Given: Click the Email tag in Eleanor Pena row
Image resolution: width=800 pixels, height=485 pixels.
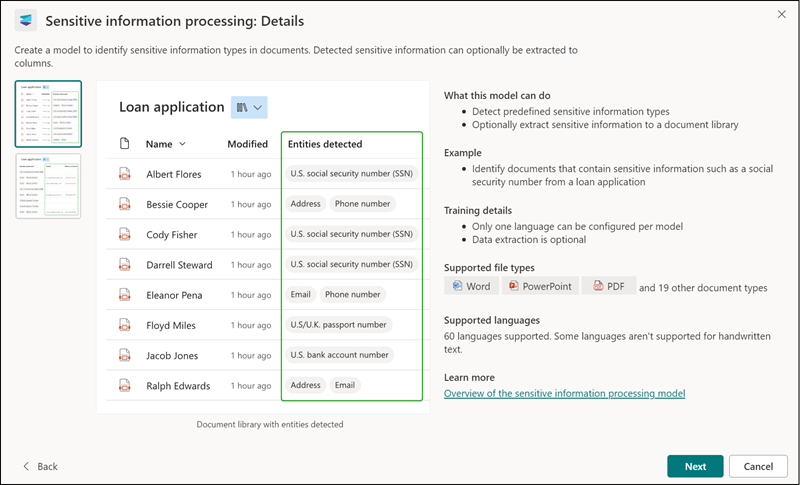Looking at the screenshot, I should 301,294.
